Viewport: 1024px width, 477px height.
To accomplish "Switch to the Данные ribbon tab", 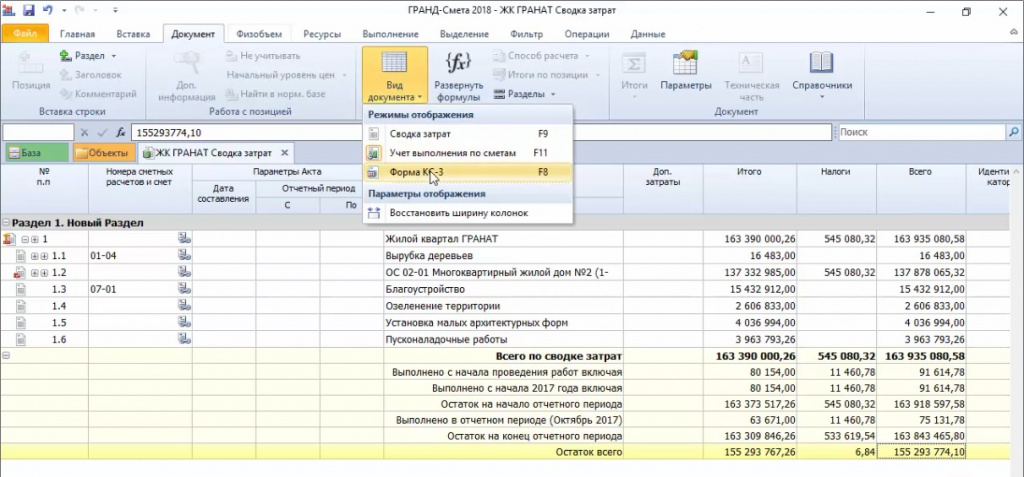I will tap(648, 34).
